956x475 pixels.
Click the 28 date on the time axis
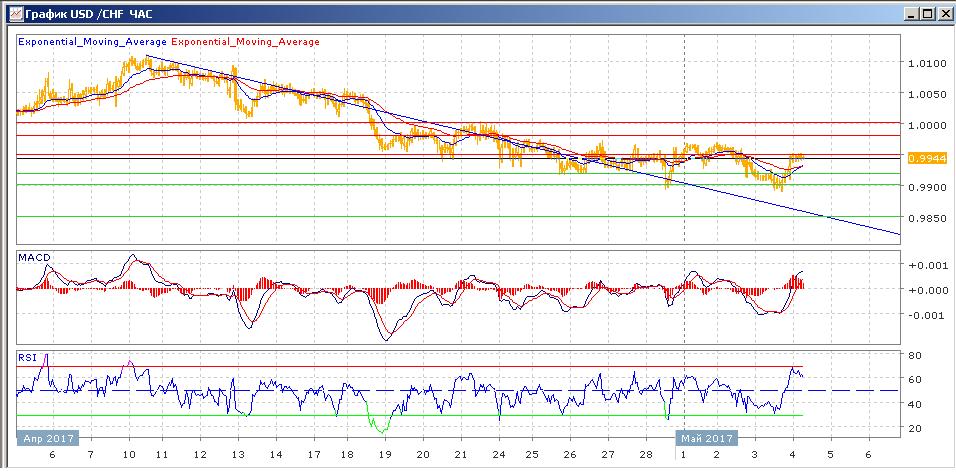[x=644, y=453]
